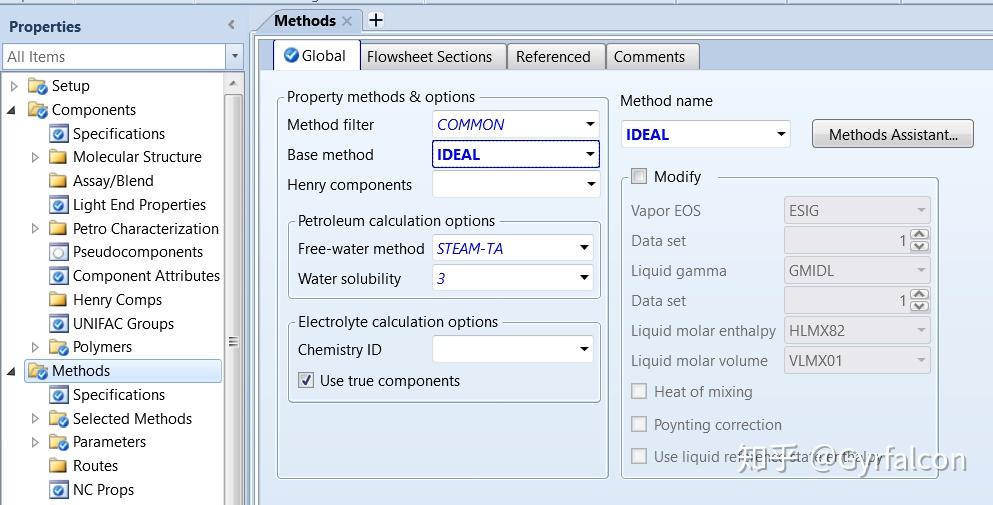
Task: Expand the Molecular Structure tree node
Action: [36, 157]
